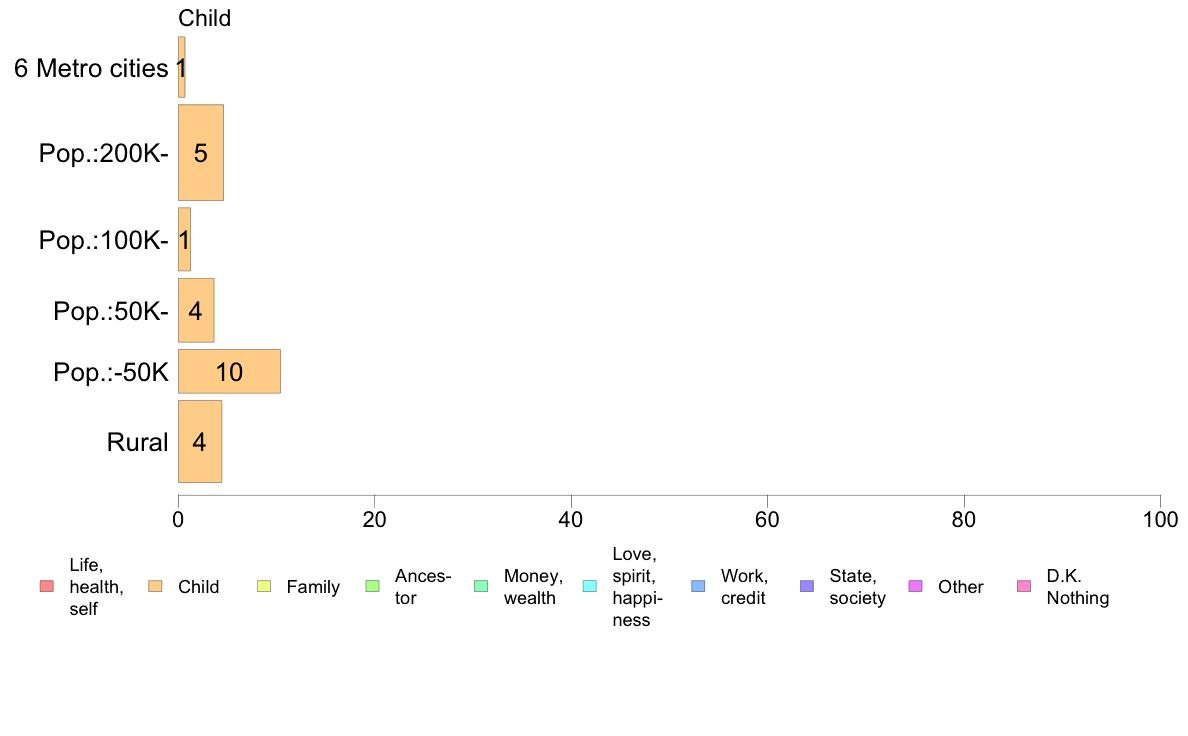The image size is (1188, 736).
Task: Select the Rural bar showing 4
Action: (200, 441)
